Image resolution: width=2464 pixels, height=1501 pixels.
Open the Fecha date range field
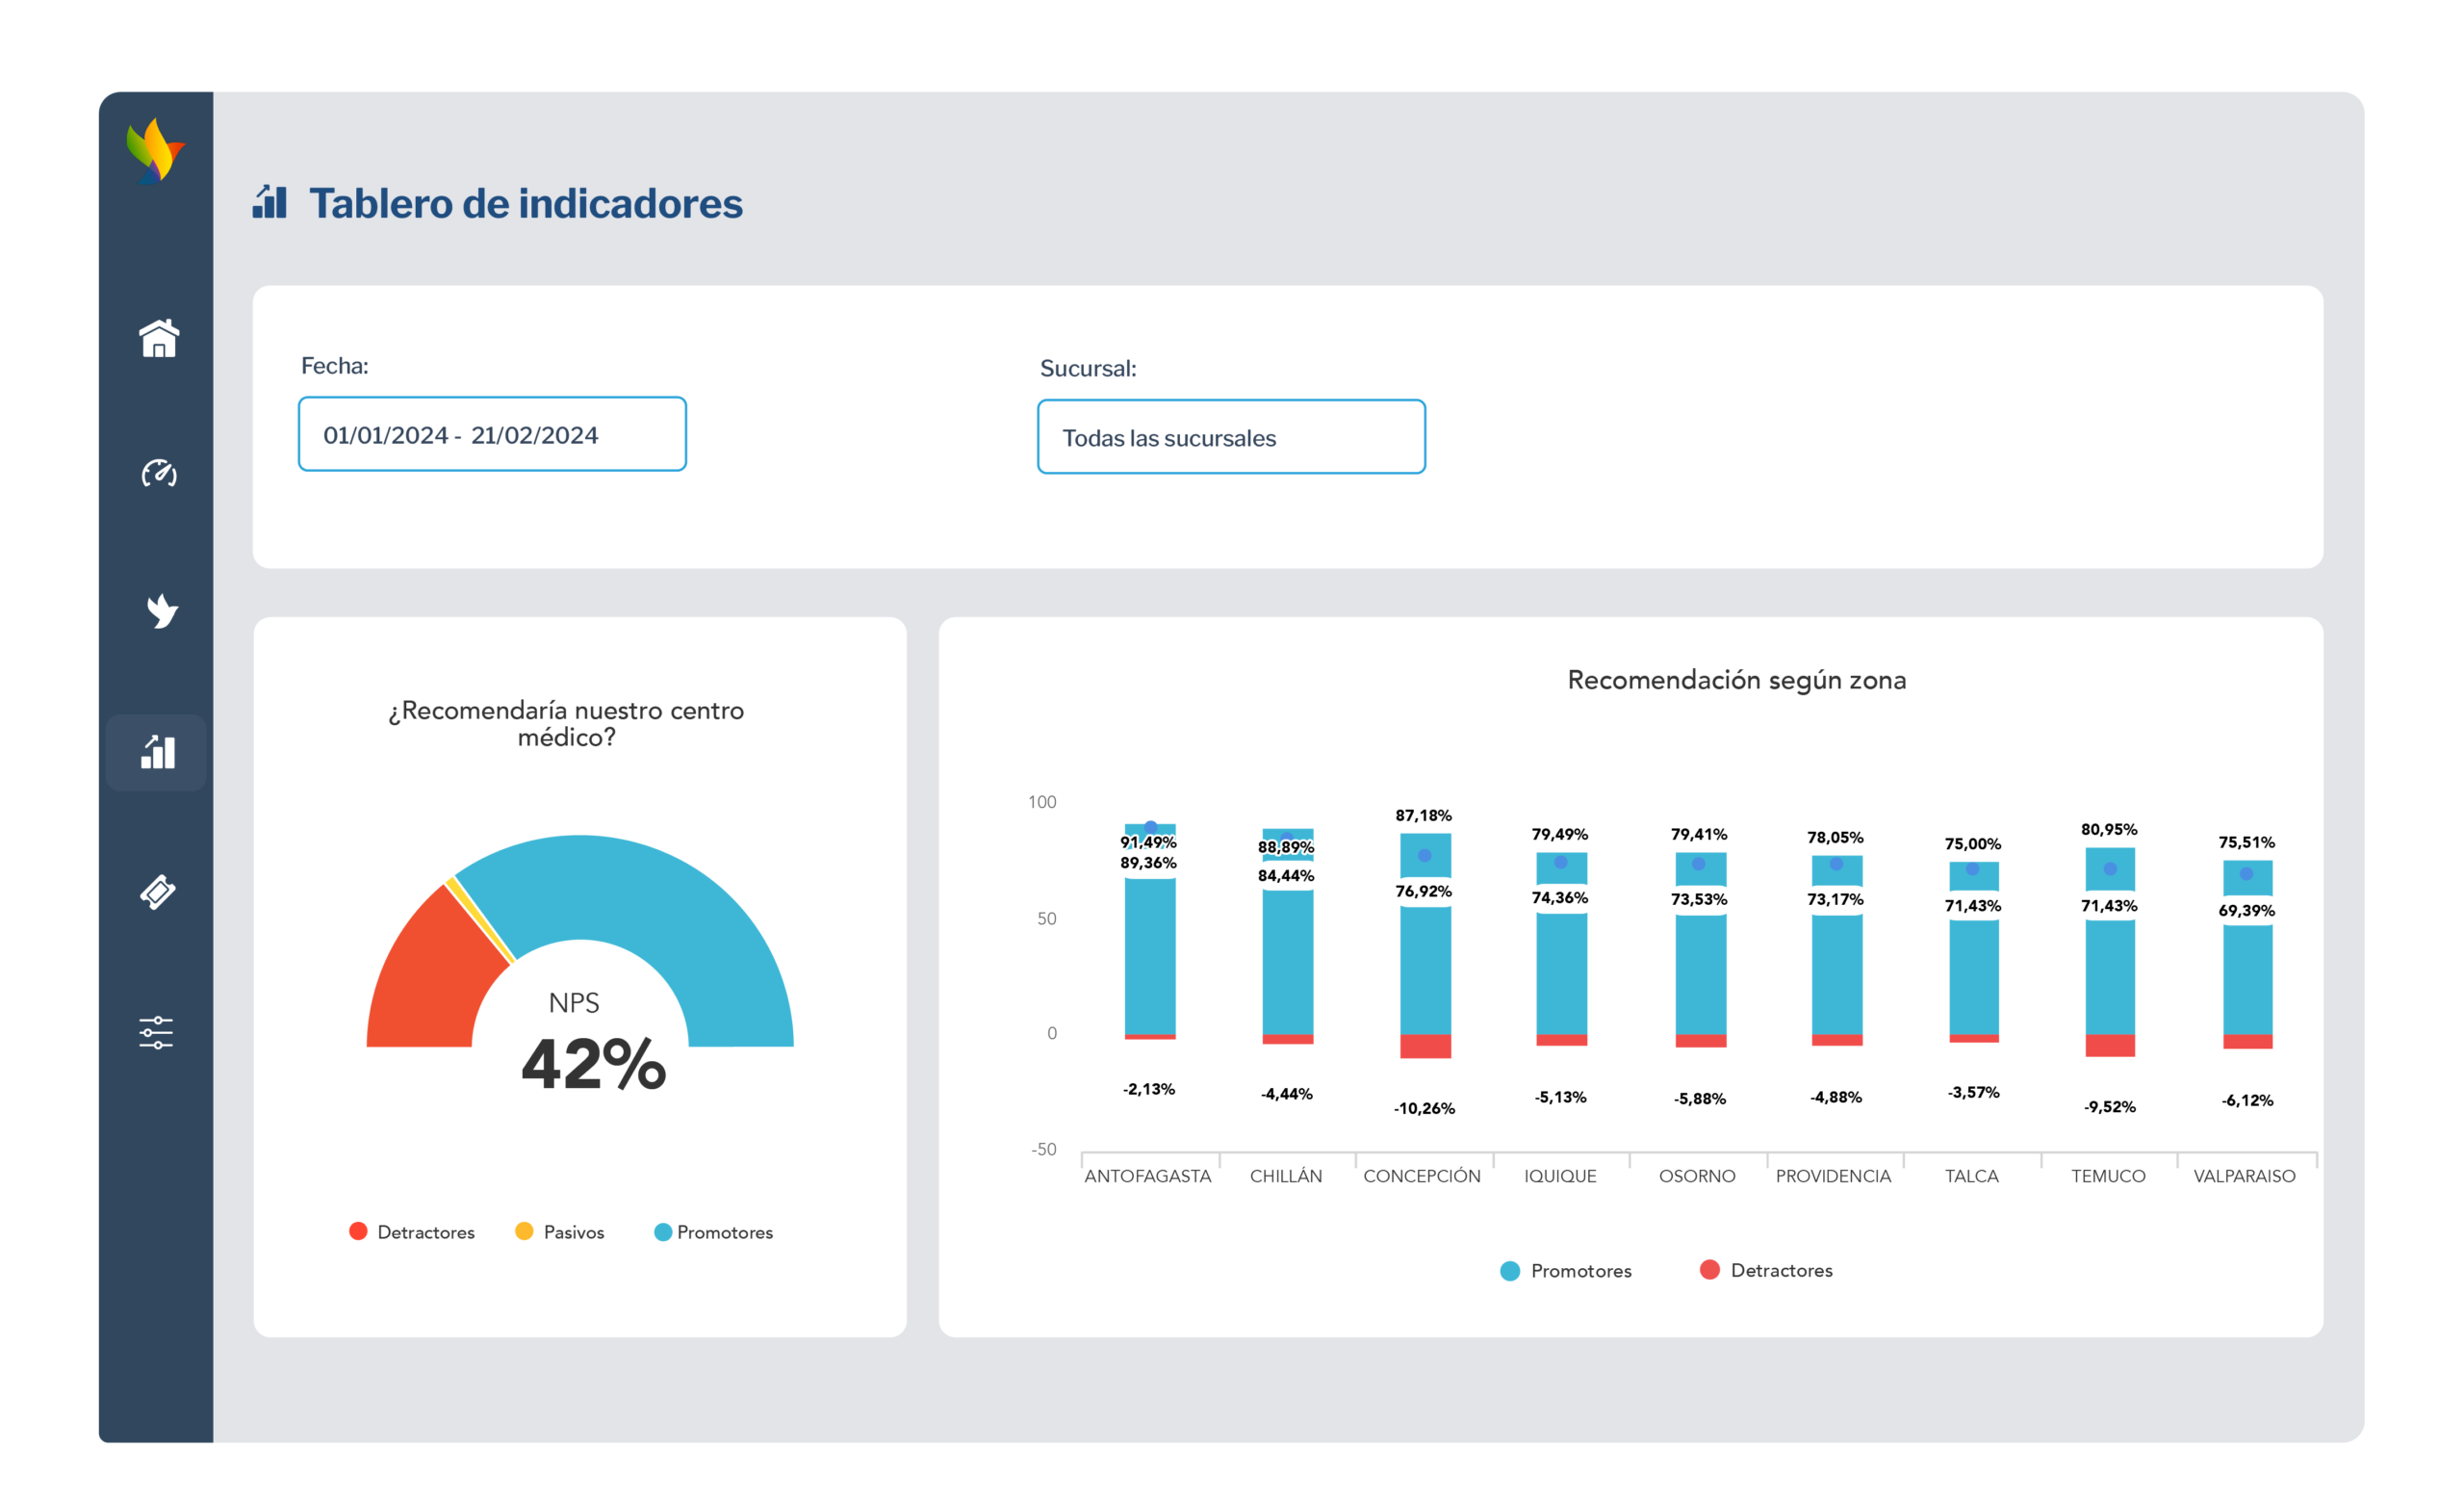pyautogui.click(x=492, y=434)
